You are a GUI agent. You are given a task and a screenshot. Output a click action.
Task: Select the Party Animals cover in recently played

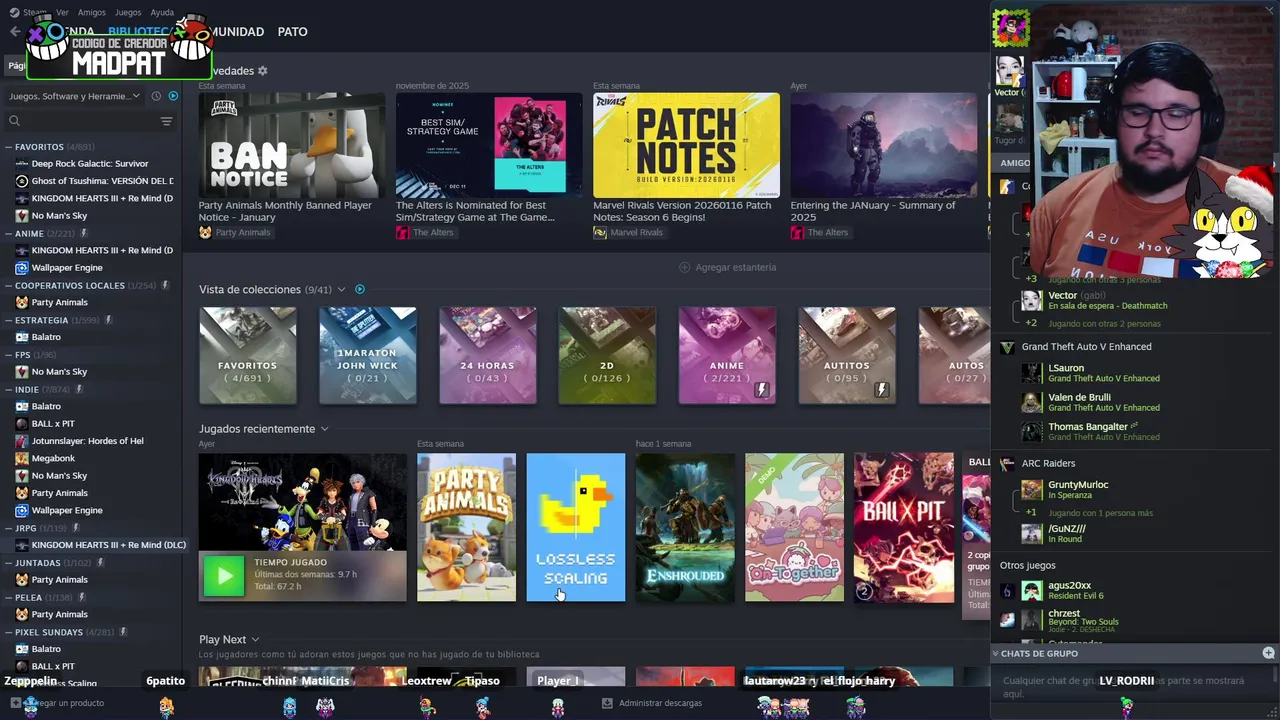click(x=466, y=528)
